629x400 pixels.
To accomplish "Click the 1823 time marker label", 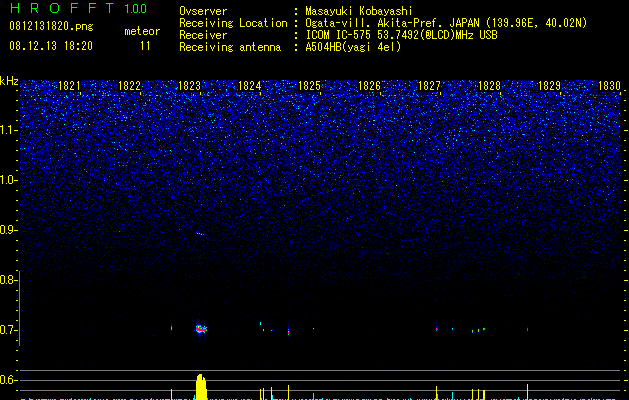I will point(189,86).
